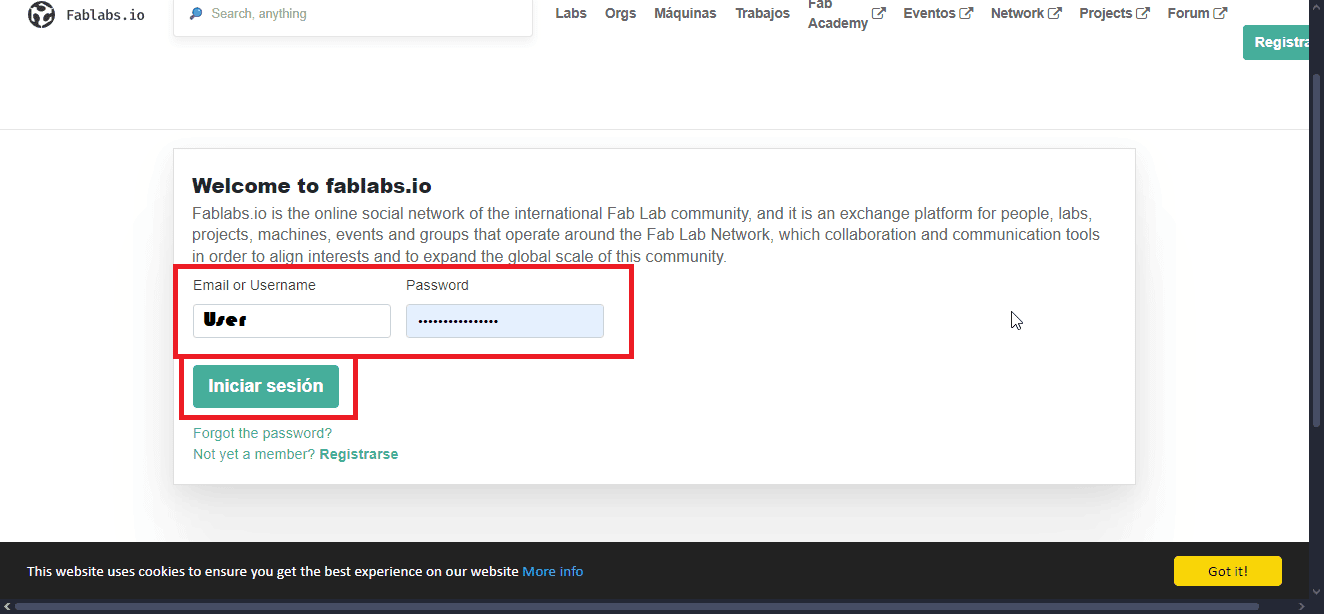Click the Fablabs.io site name
Screen dimensions: 1324x614
[105, 15]
